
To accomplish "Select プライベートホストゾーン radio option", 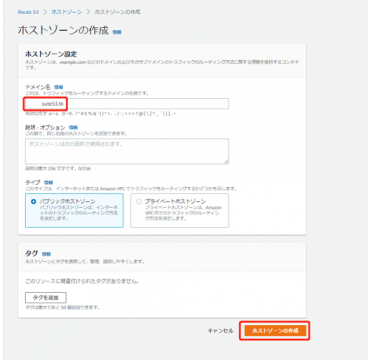I will (139, 202).
